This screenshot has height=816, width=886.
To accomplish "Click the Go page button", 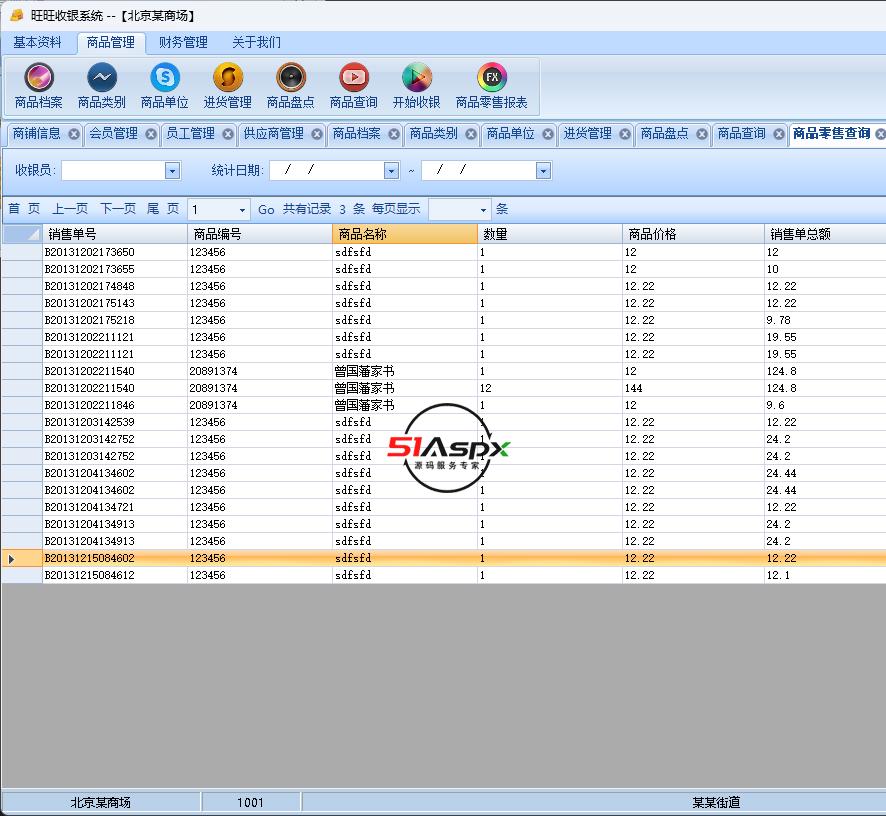I will point(266,210).
